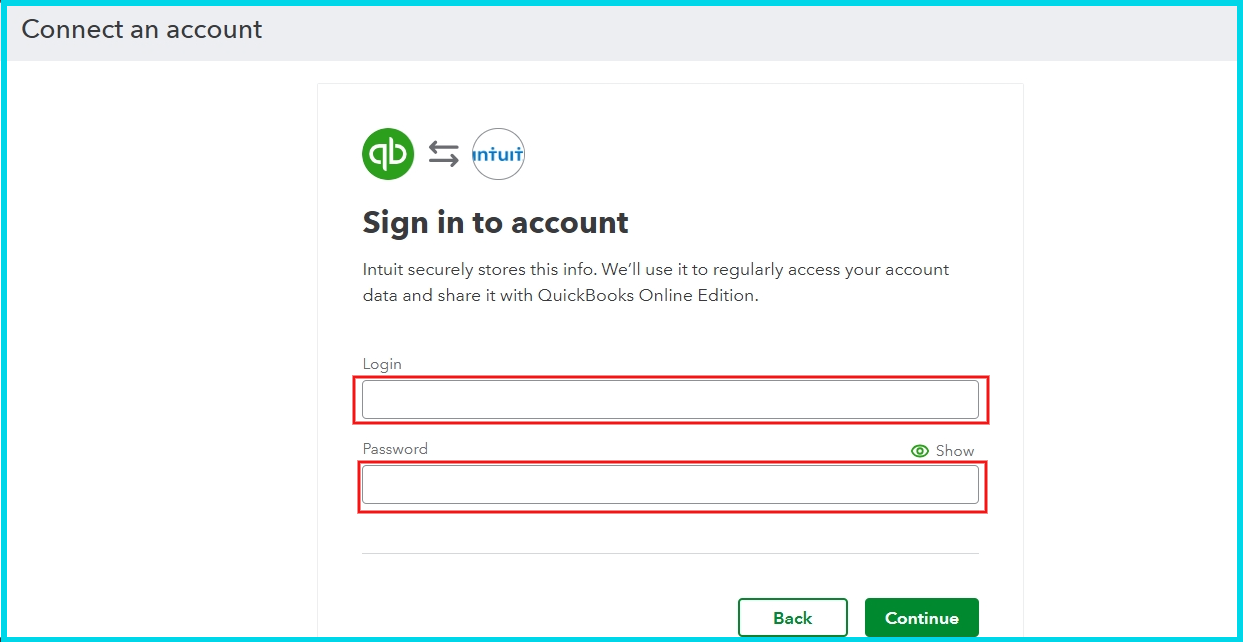The height and width of the screenshot is (642, 1243).
Task: Click the green QuickBooks logo icon
Action: tap(388, 154)
